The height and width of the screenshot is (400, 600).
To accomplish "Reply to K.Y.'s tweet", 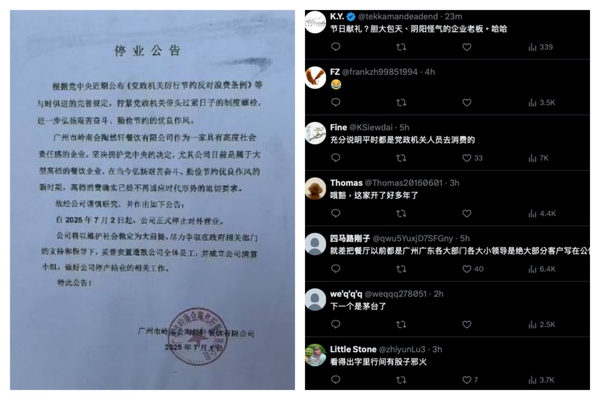I will tap(336, 47).
